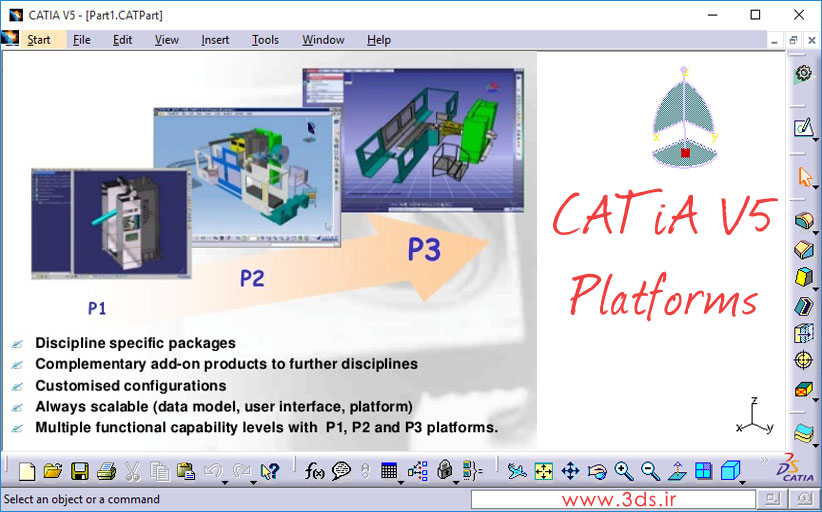Screen dimensions: 822x512
Task: Click the angled channel icon below the yellow block
Action: pos(803,306)
